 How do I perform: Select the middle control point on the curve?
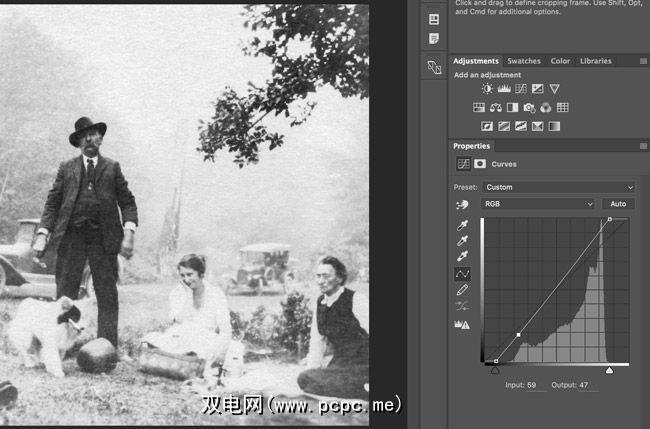519,334
